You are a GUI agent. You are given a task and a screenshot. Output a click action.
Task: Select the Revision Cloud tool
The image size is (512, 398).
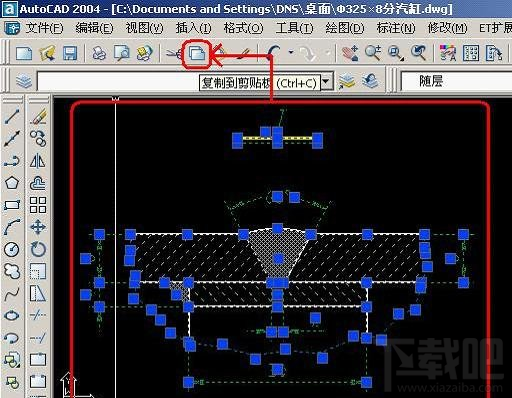point(12,271)
